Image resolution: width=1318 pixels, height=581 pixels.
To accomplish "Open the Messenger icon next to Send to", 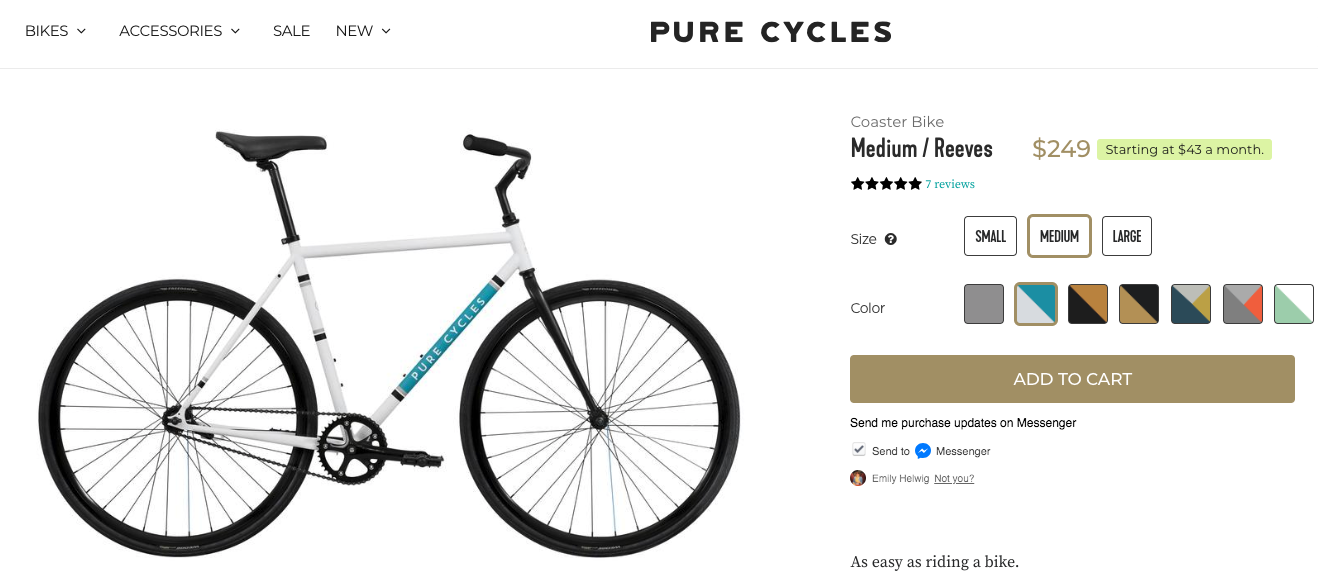I will (923, 450).
